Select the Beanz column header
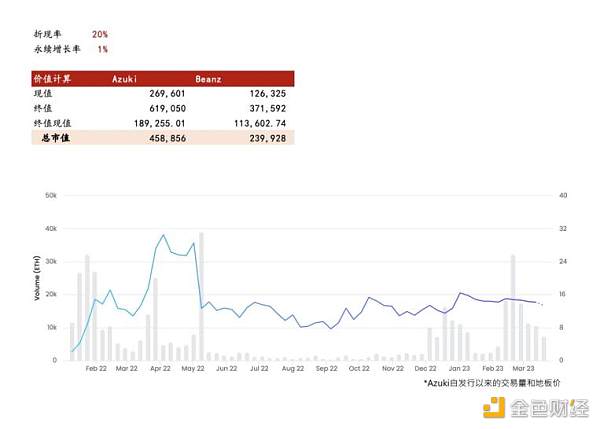Viewport: 600px width, 429px height. pyautogui.click(x=207, y=77)
